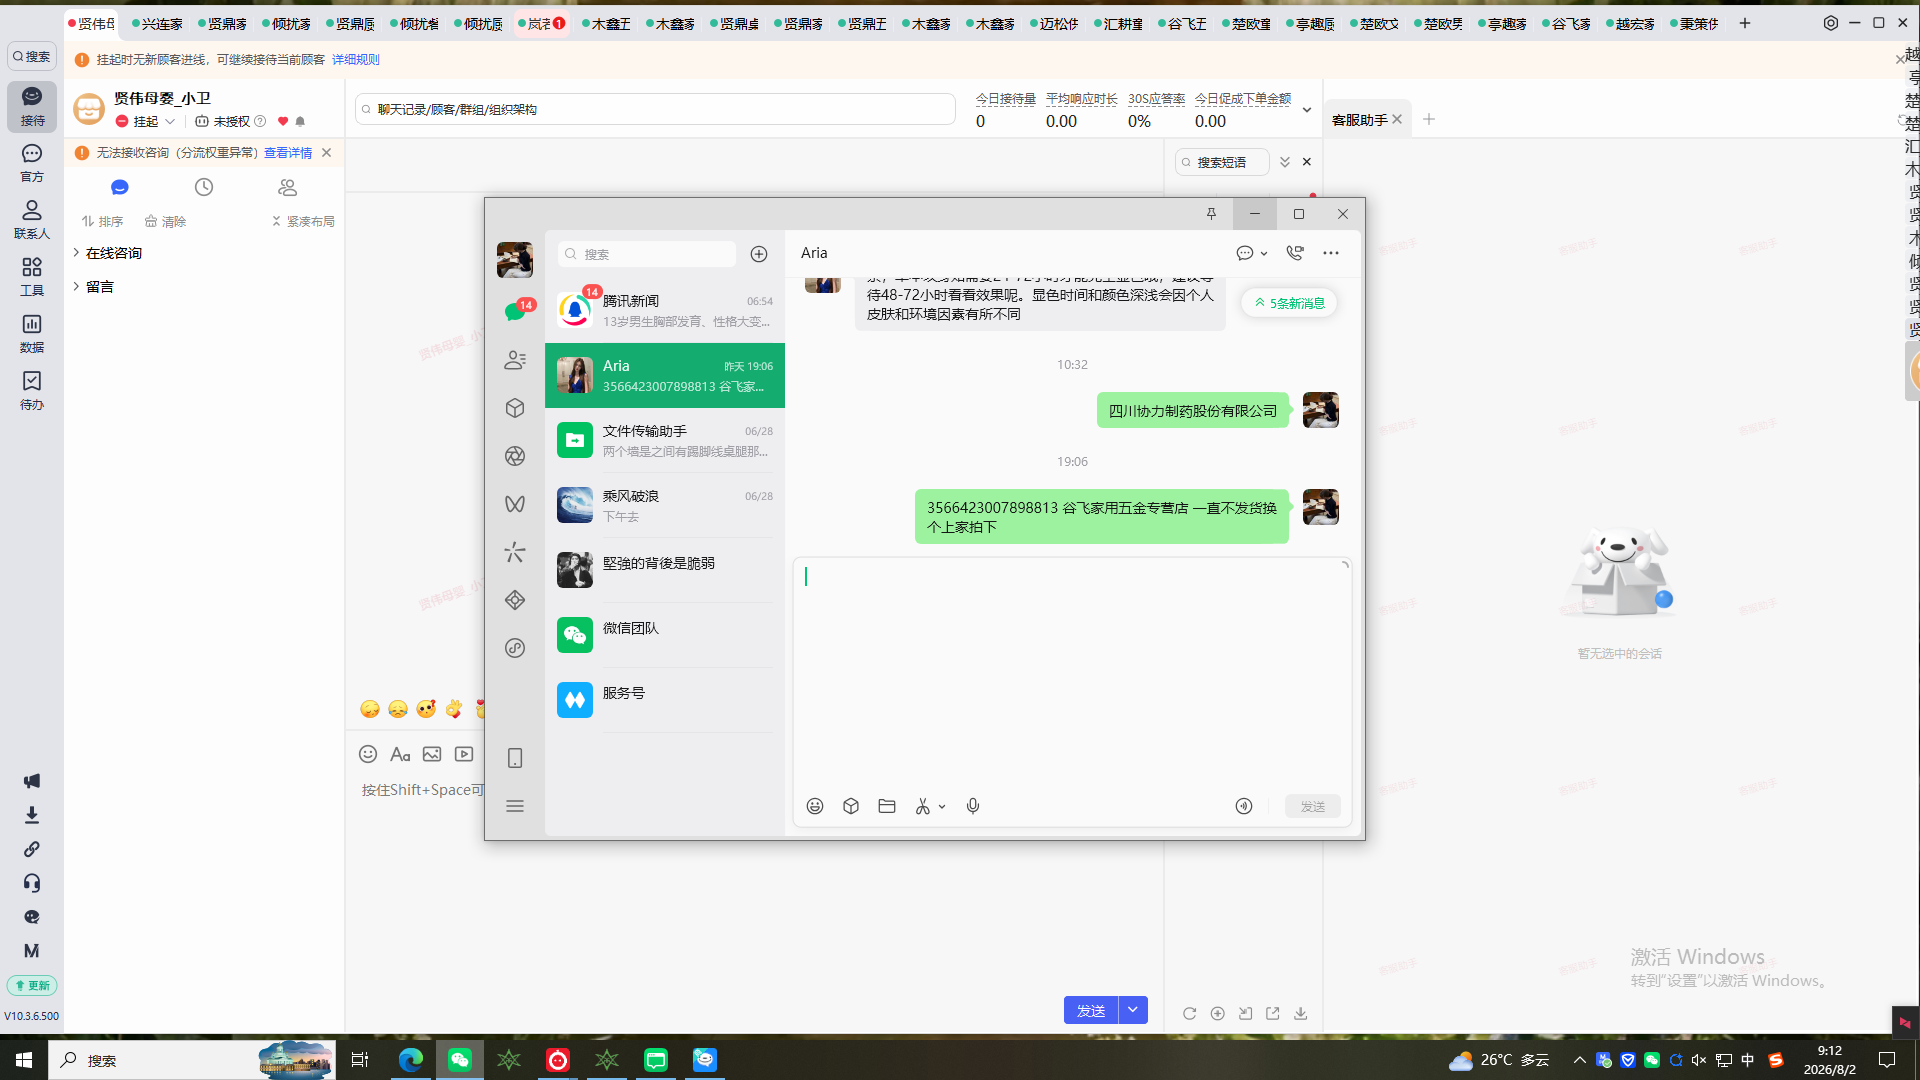The image size is (1920, 1080).
Task: Expand the 留言 group
Action: (76, 286)
